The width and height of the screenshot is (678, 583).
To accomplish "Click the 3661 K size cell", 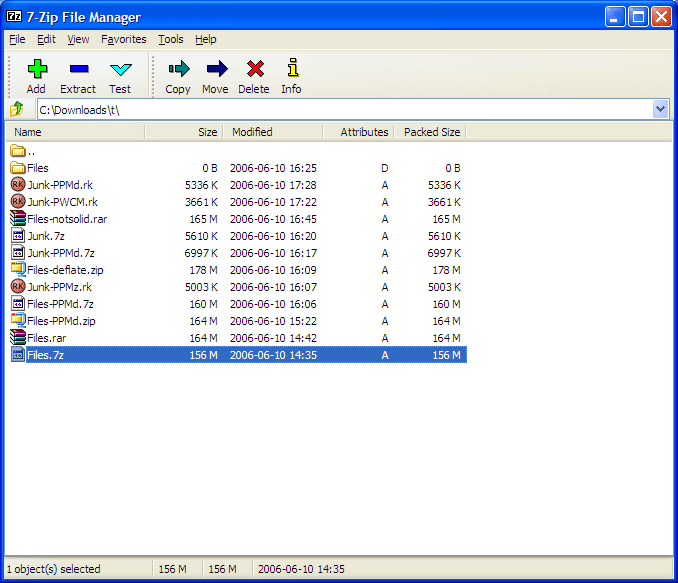I will (201, 202).
